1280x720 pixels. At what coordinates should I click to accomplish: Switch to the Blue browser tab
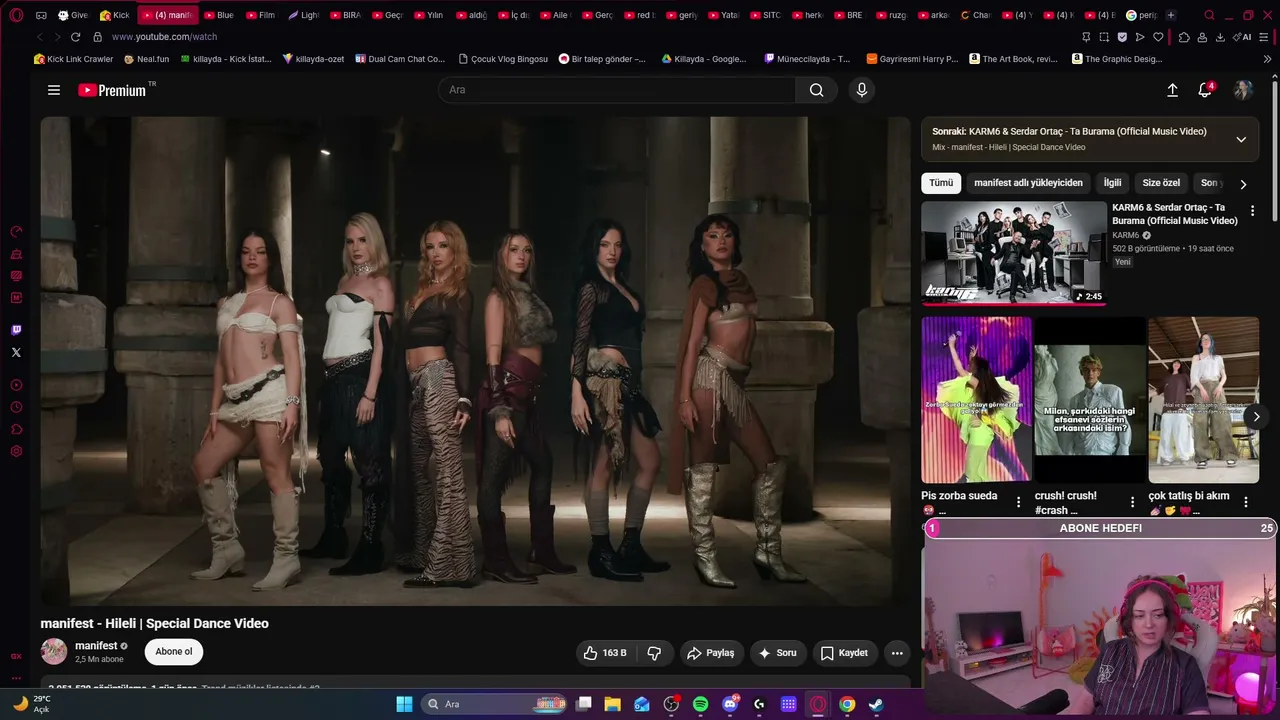click(219, 15)
